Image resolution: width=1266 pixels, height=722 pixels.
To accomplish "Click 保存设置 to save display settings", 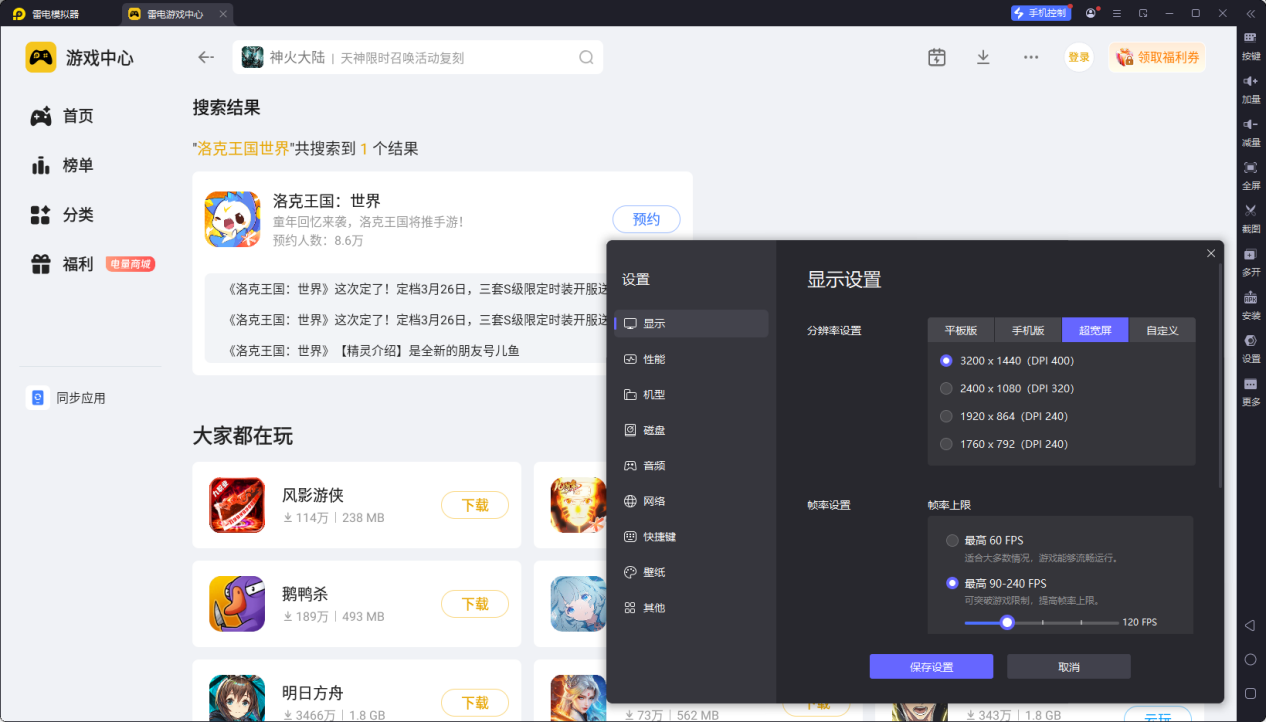I will coord(930,666).
